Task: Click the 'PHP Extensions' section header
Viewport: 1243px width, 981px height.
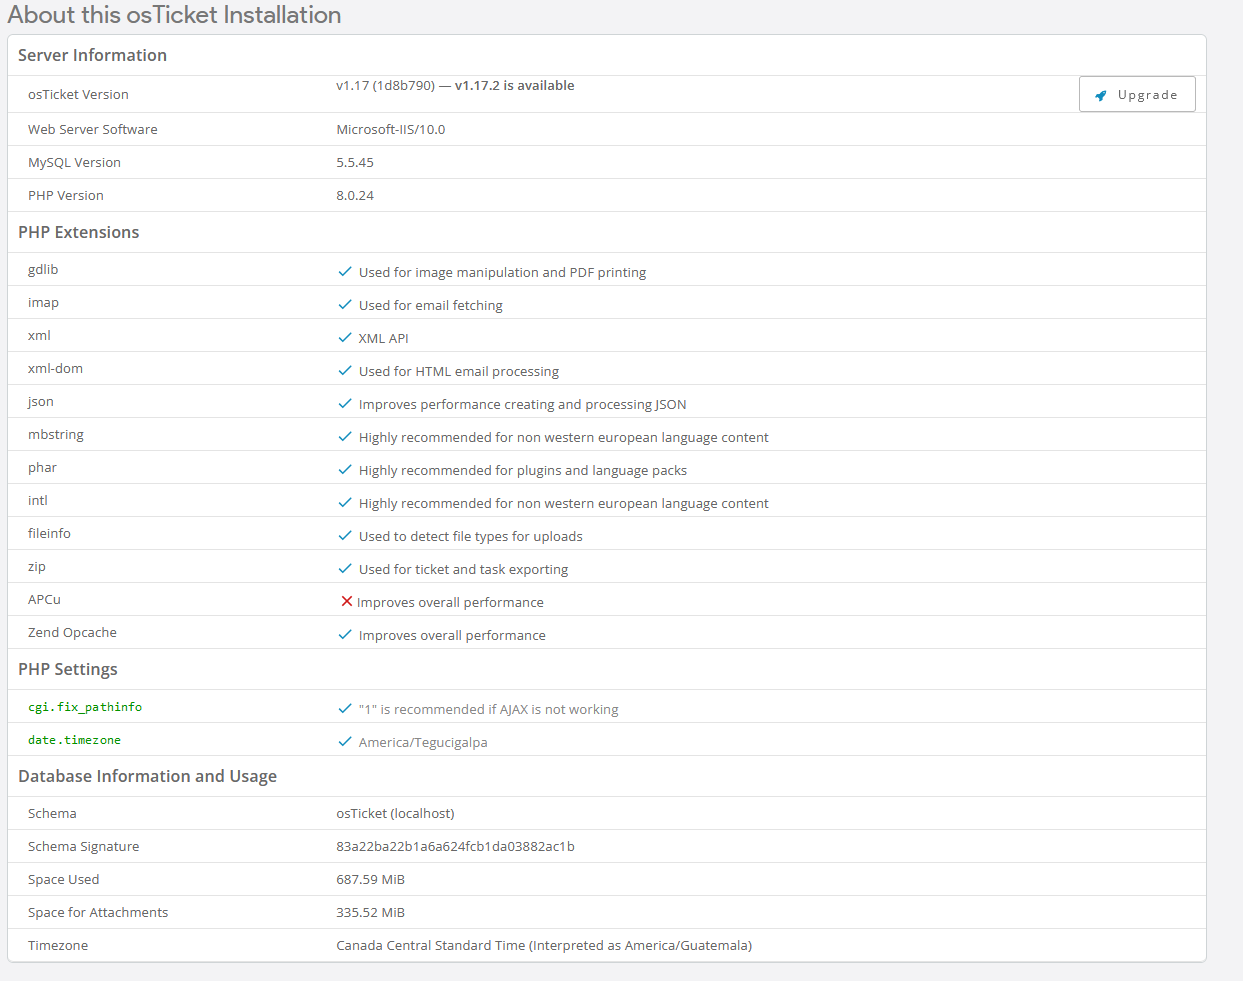Action: [x=79, y=232]
